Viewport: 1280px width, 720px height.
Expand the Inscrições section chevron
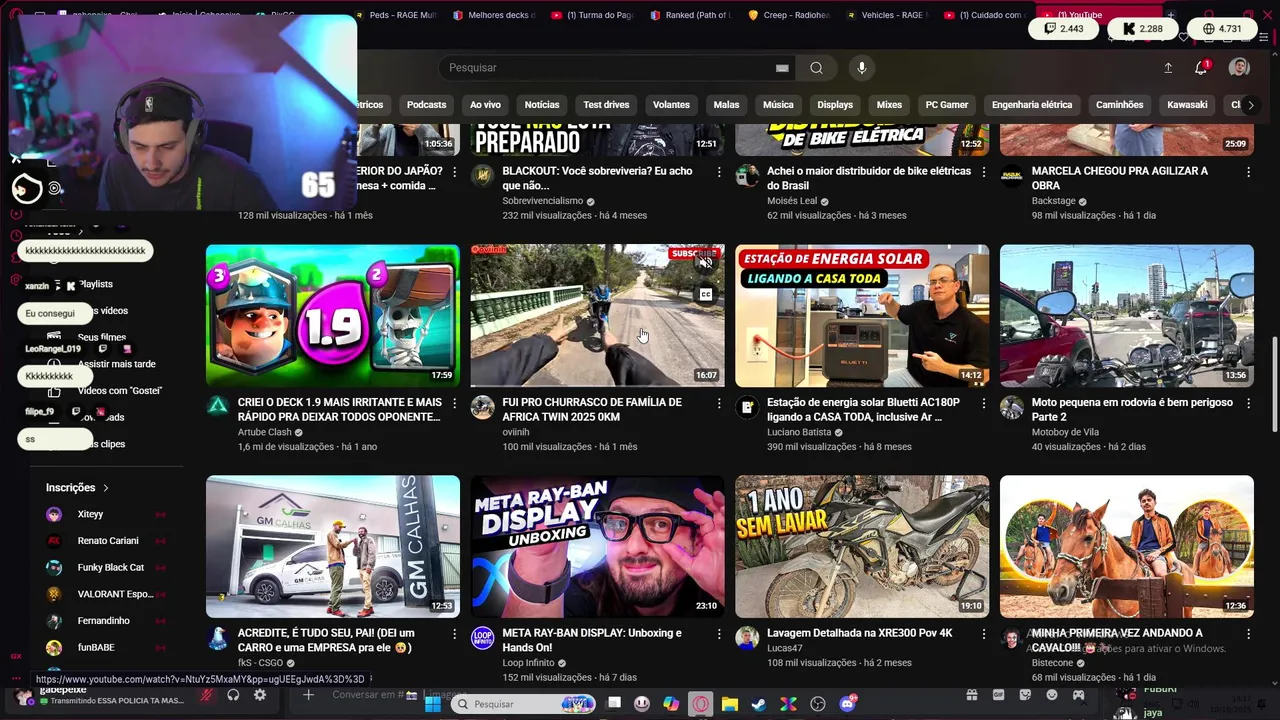pos(105,488)
